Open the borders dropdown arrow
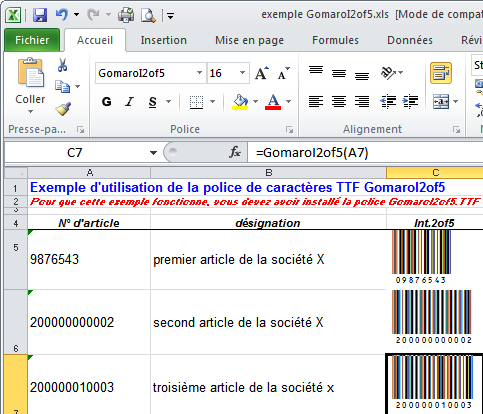This screenshot has height=414, width=483. 213,102
